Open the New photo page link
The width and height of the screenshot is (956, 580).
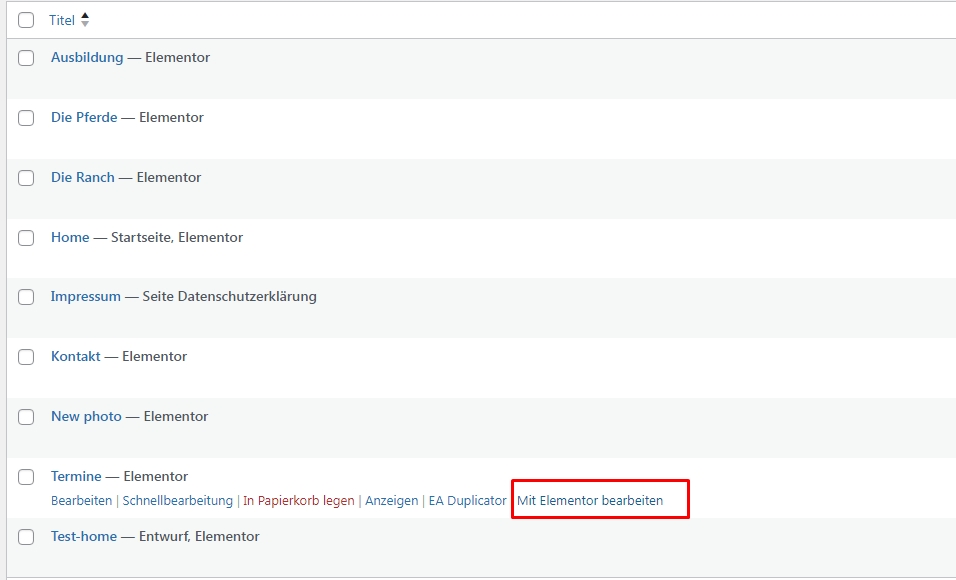pos(86,417)
